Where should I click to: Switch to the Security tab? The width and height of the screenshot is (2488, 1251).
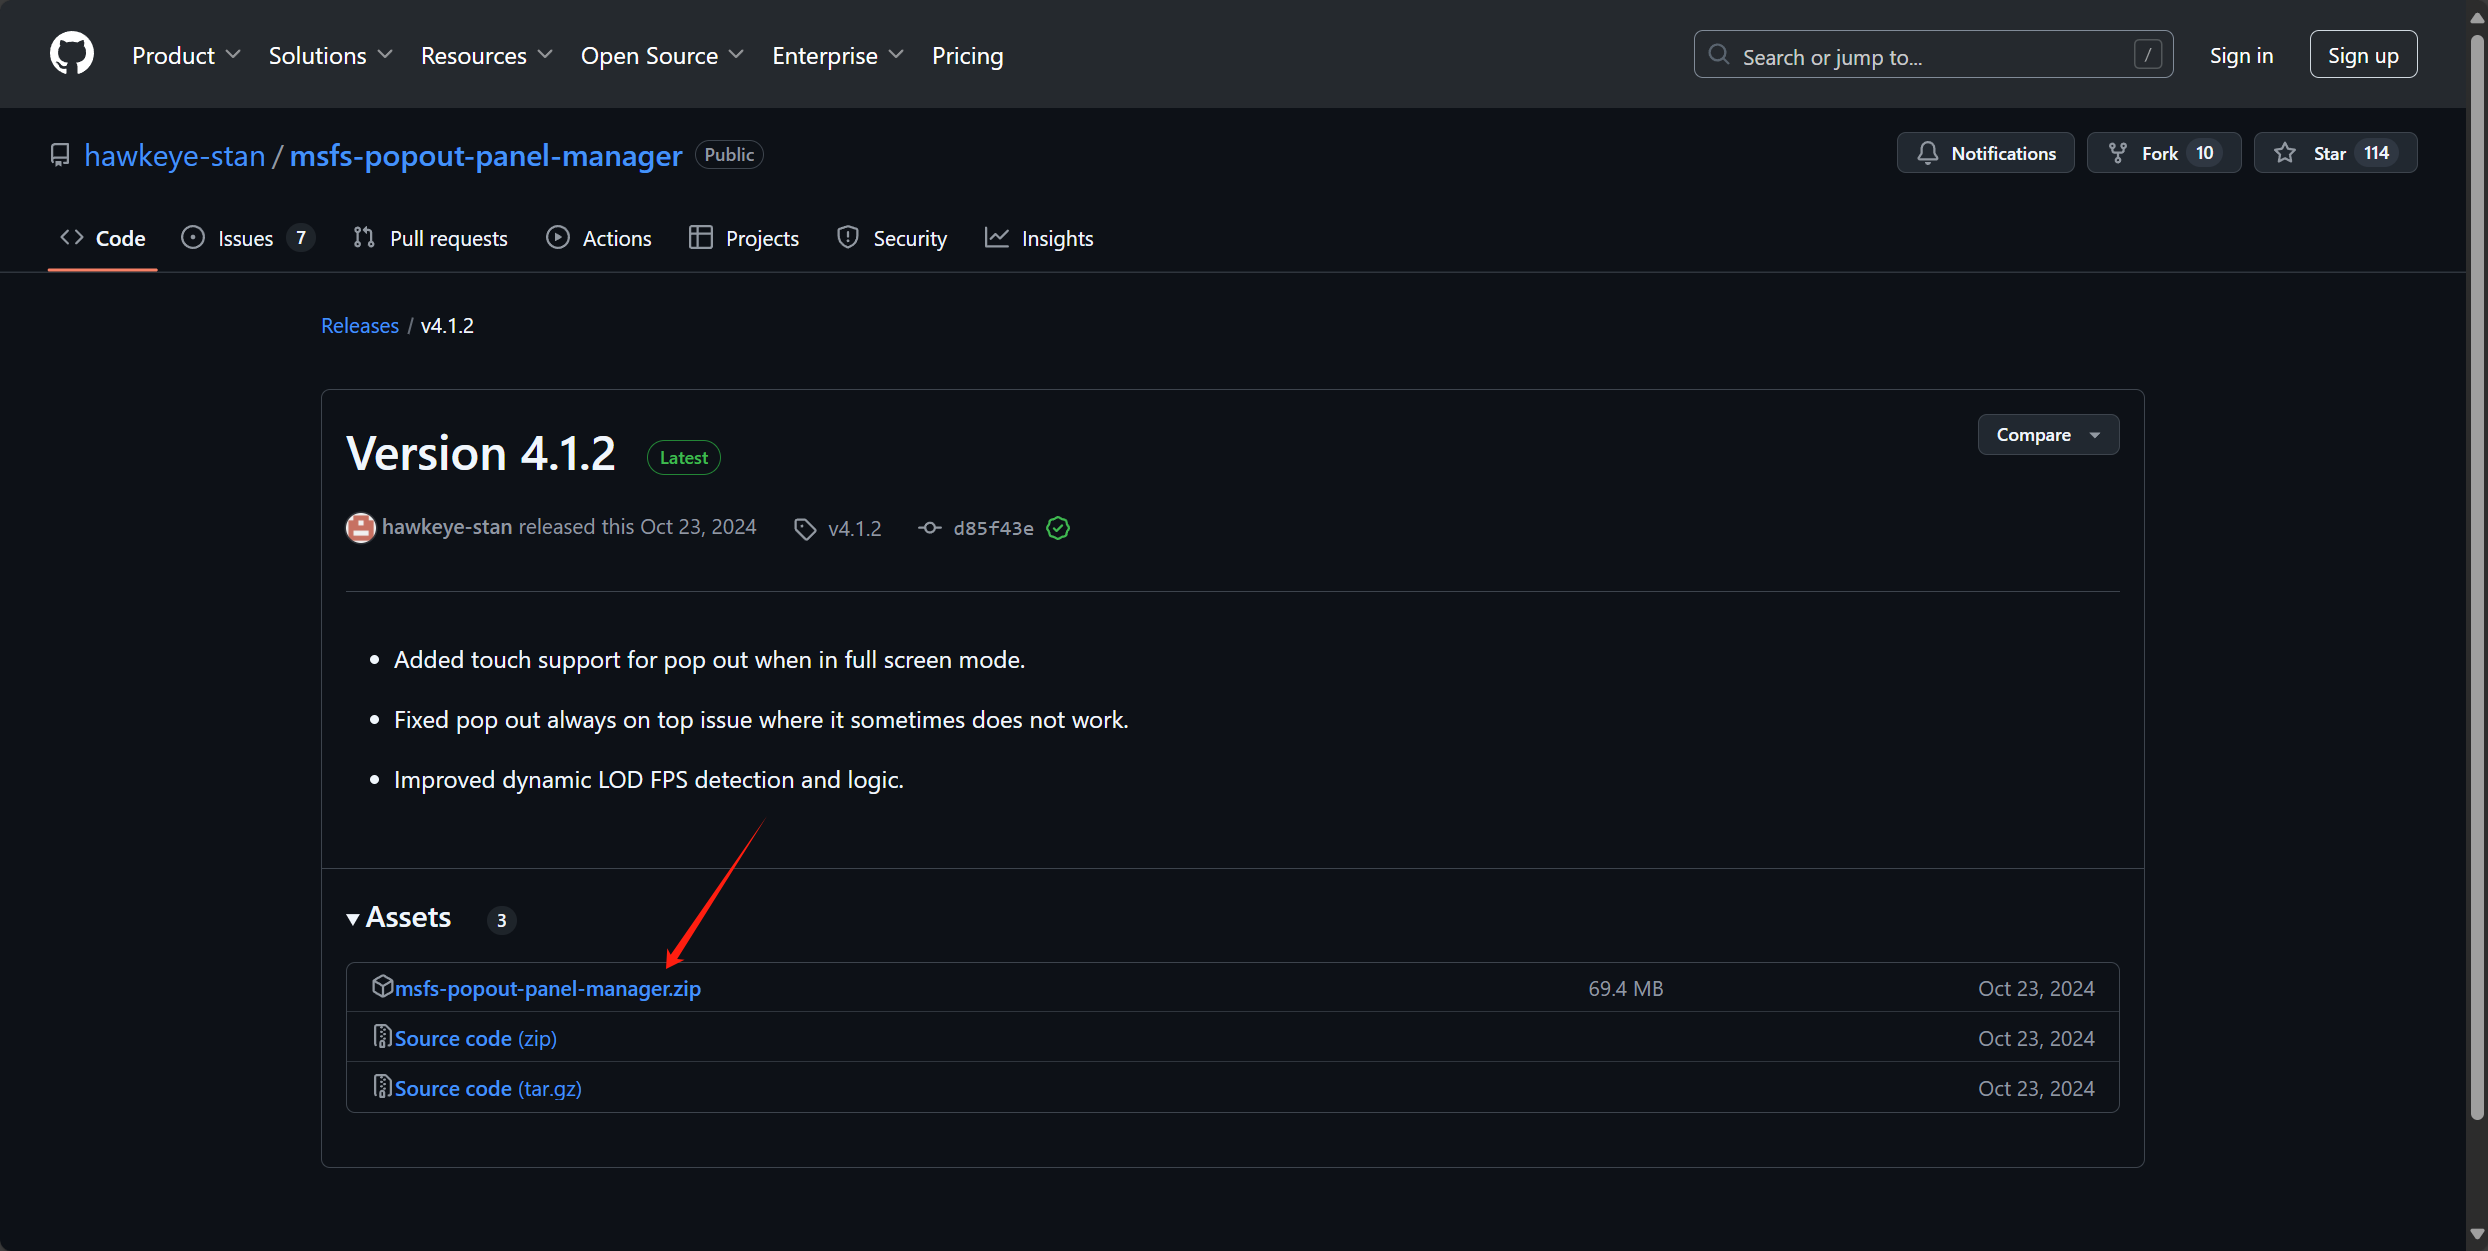(x=892, y=238)
